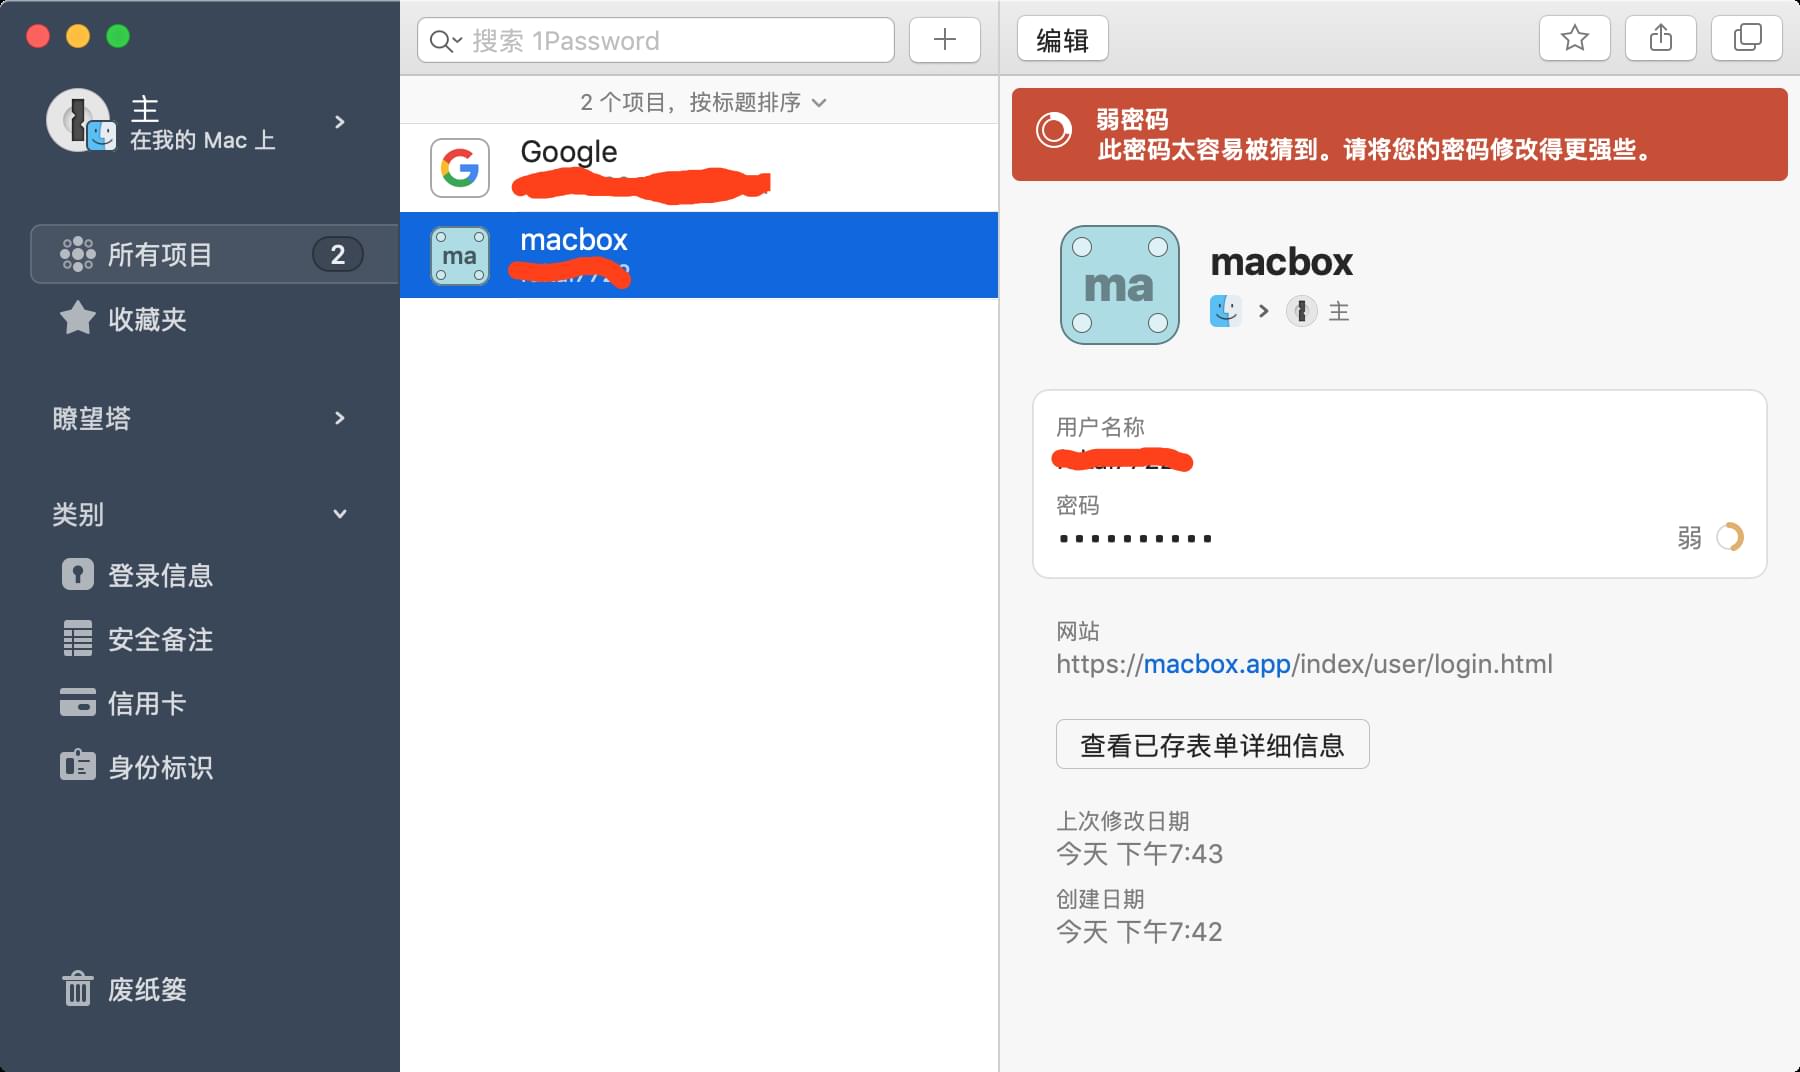Select the macbox item in list

699,255
